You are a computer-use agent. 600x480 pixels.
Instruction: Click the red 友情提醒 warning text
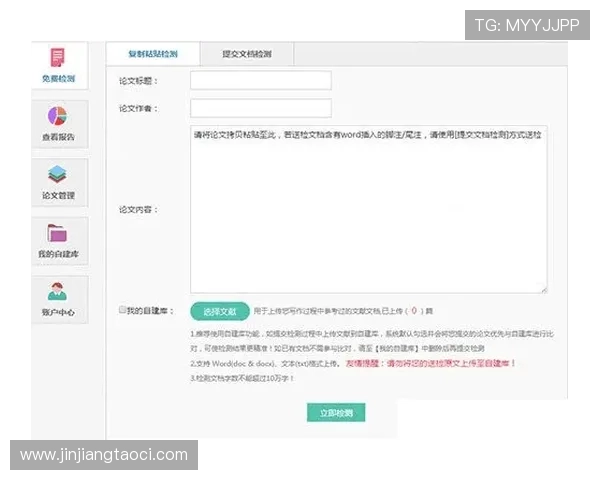coord(430,363)
